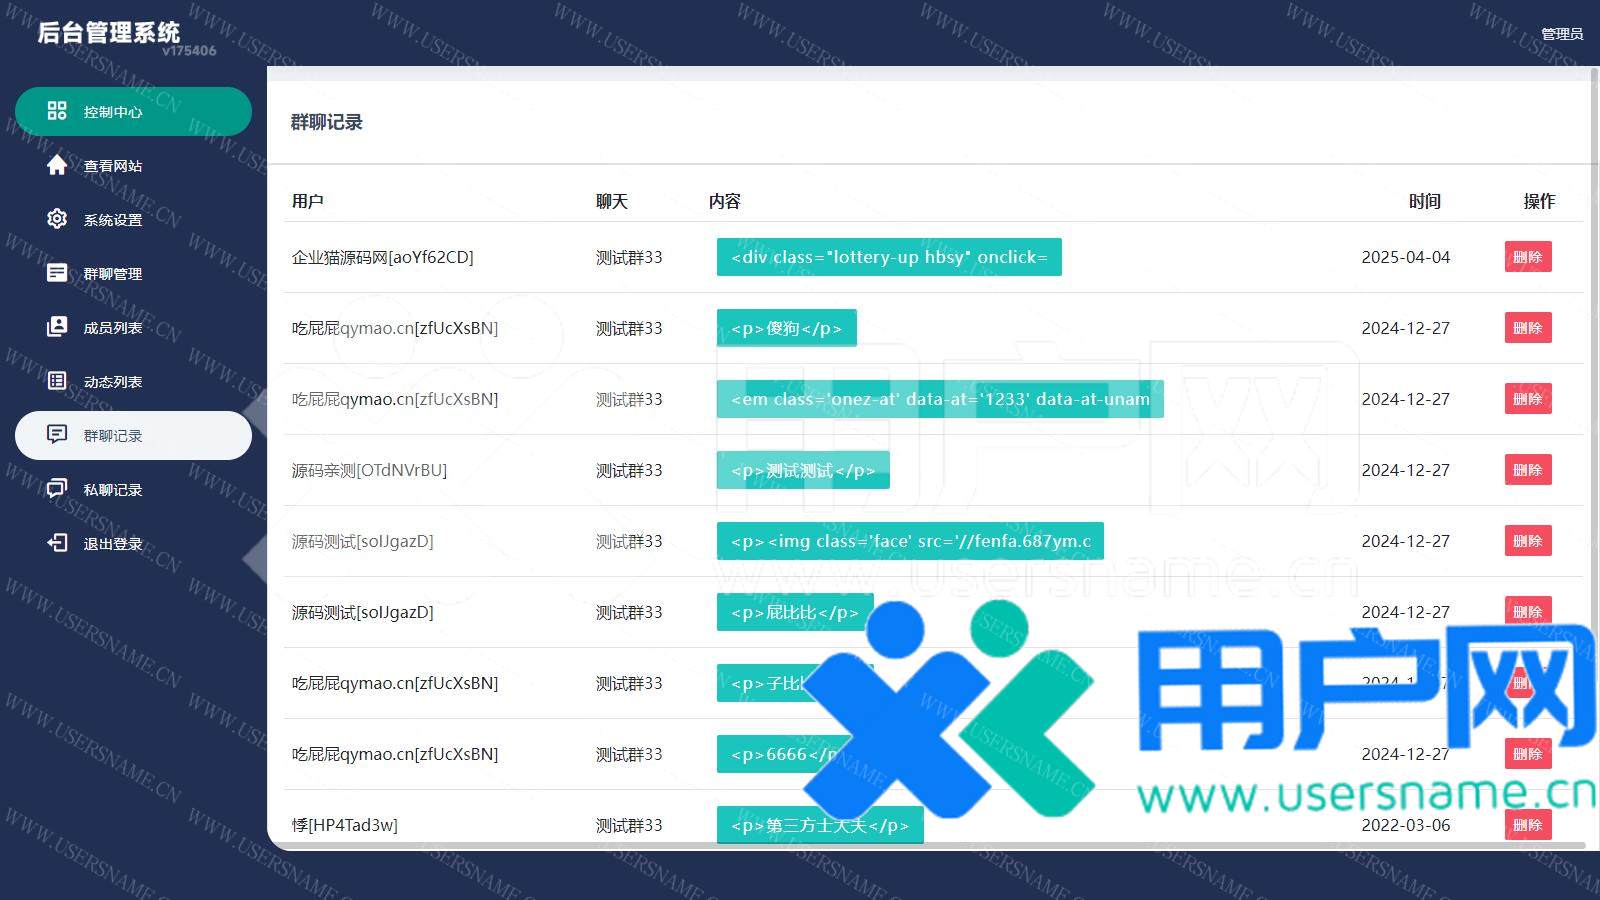Select 群聊管理 menu item
The height and width of the screenshot is (900, 1600).
click(x=113, y=274)
